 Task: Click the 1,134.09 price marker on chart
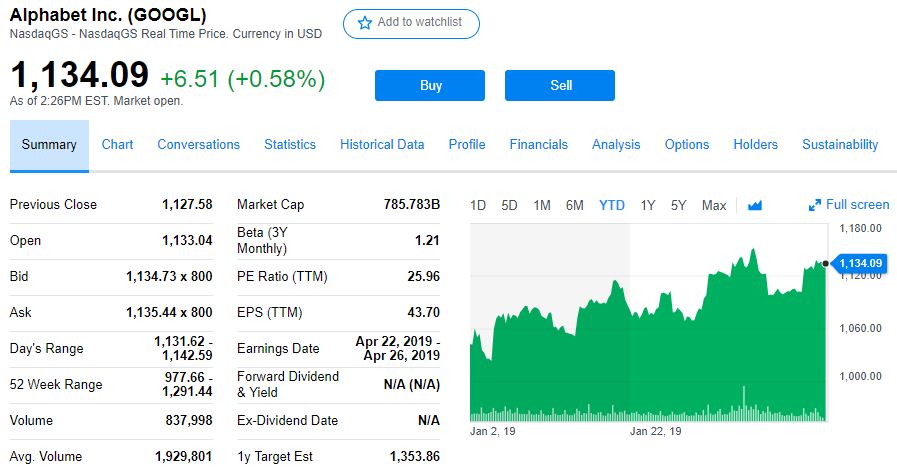pyautogui.click(x=860, y=263)
